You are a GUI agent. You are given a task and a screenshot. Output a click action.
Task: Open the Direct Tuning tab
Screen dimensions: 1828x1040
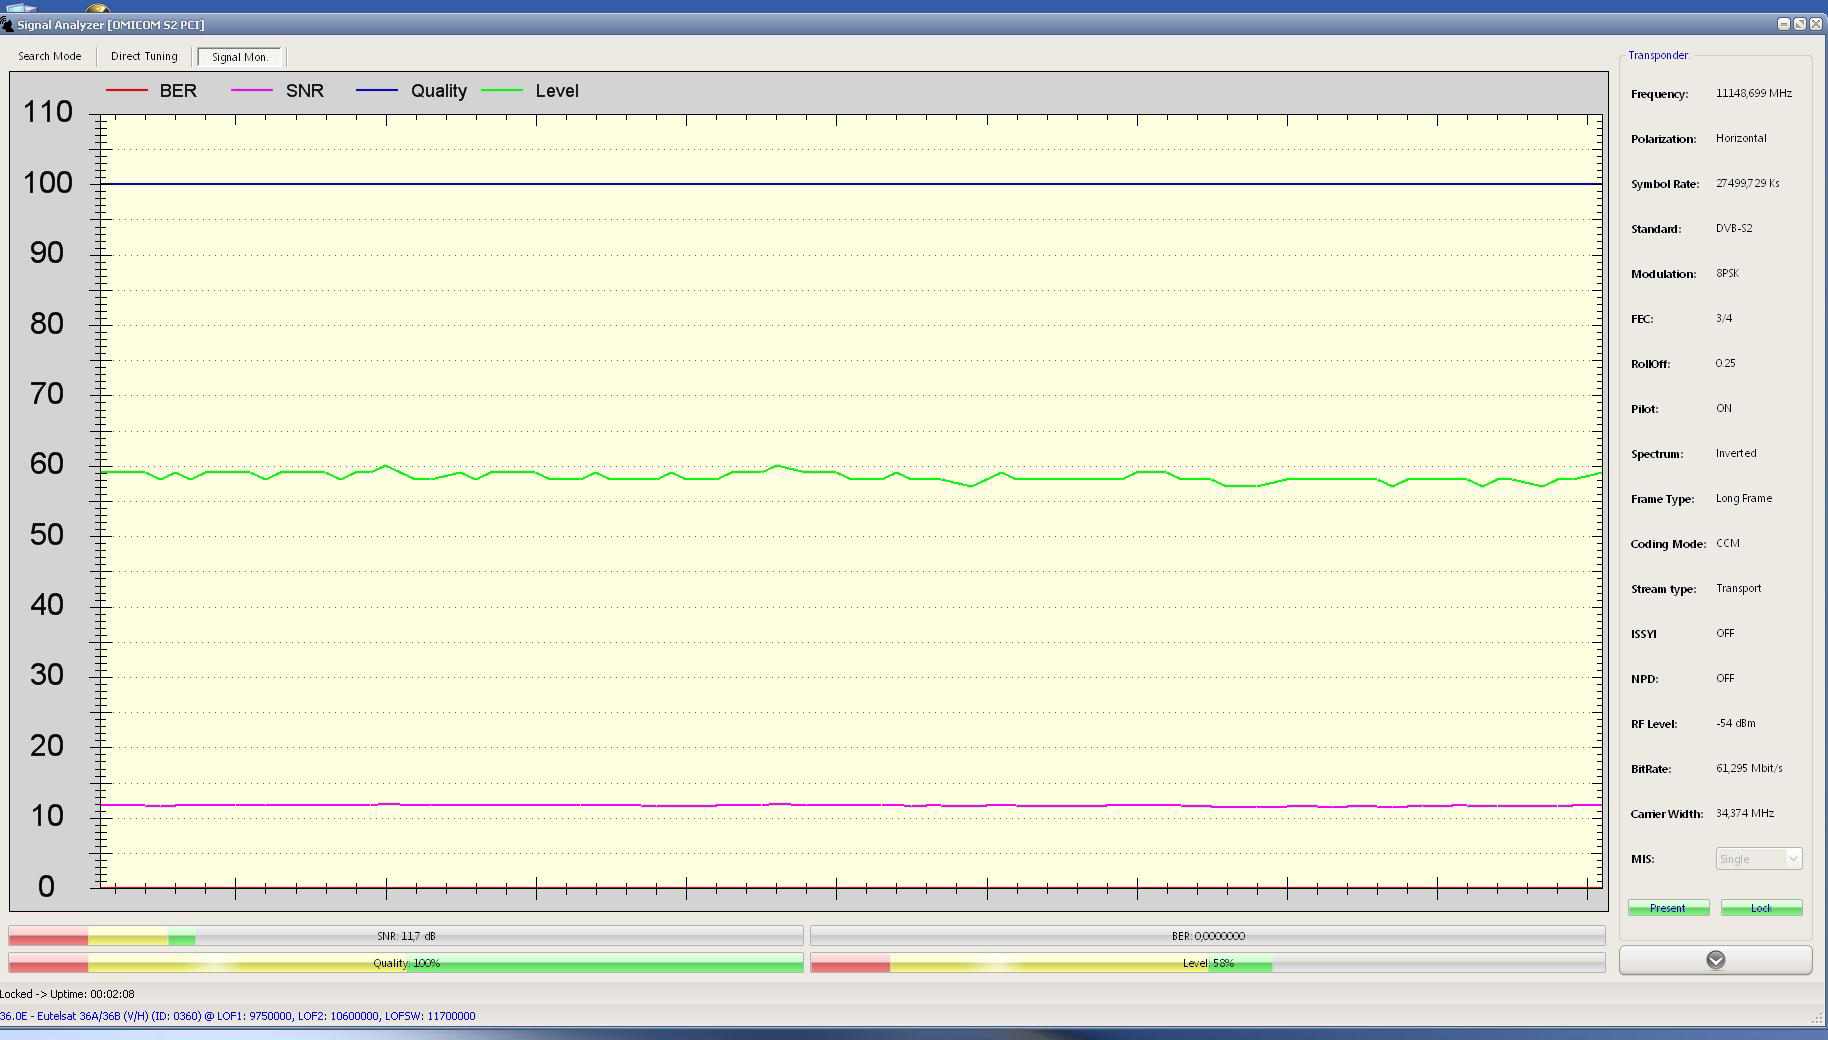[x=144, y=57]
